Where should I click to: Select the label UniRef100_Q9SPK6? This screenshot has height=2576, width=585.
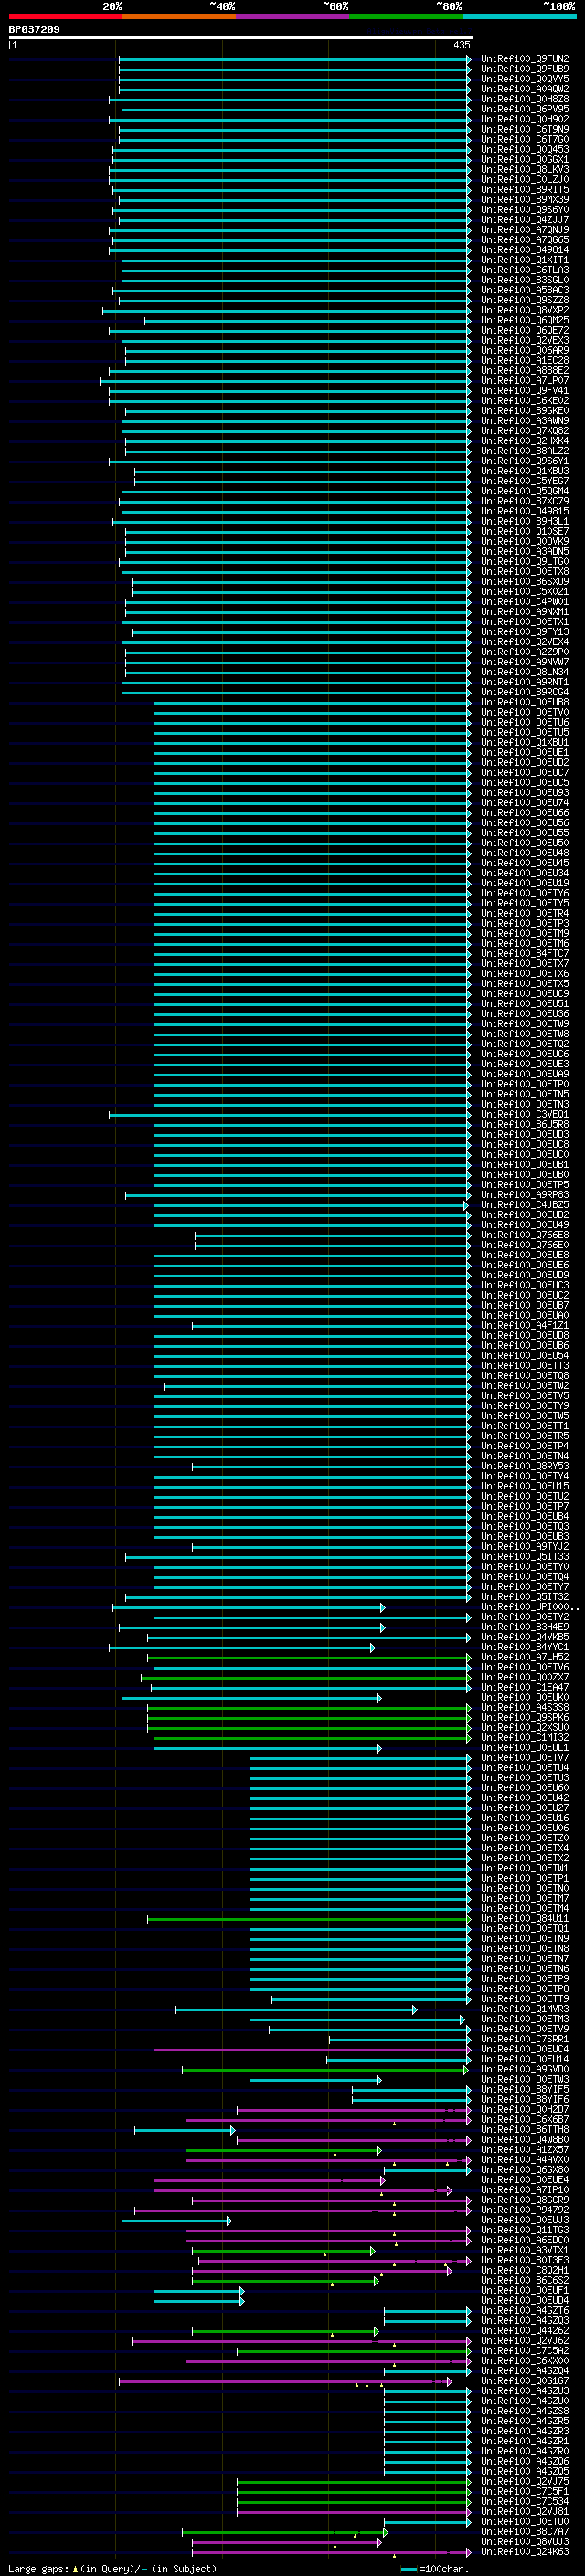[x=525, y=1717]
